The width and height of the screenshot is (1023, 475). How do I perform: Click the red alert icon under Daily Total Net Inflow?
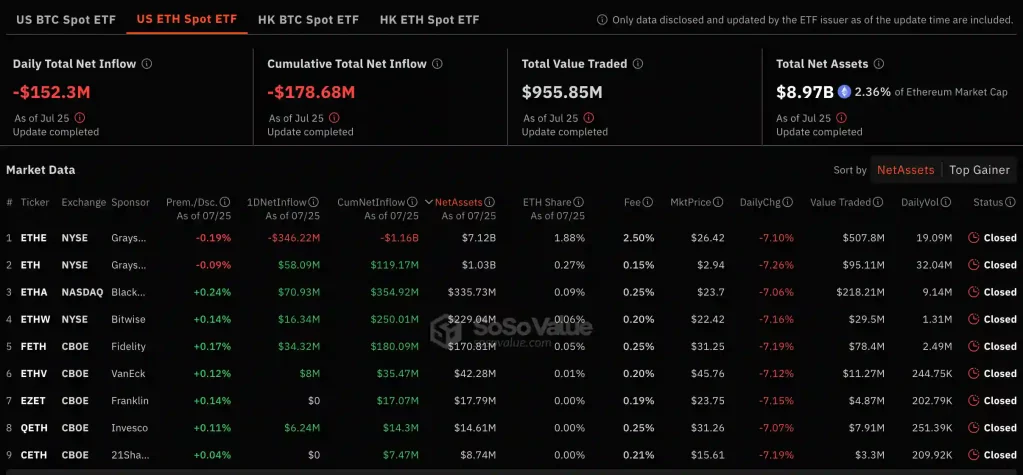click(80, 118)
